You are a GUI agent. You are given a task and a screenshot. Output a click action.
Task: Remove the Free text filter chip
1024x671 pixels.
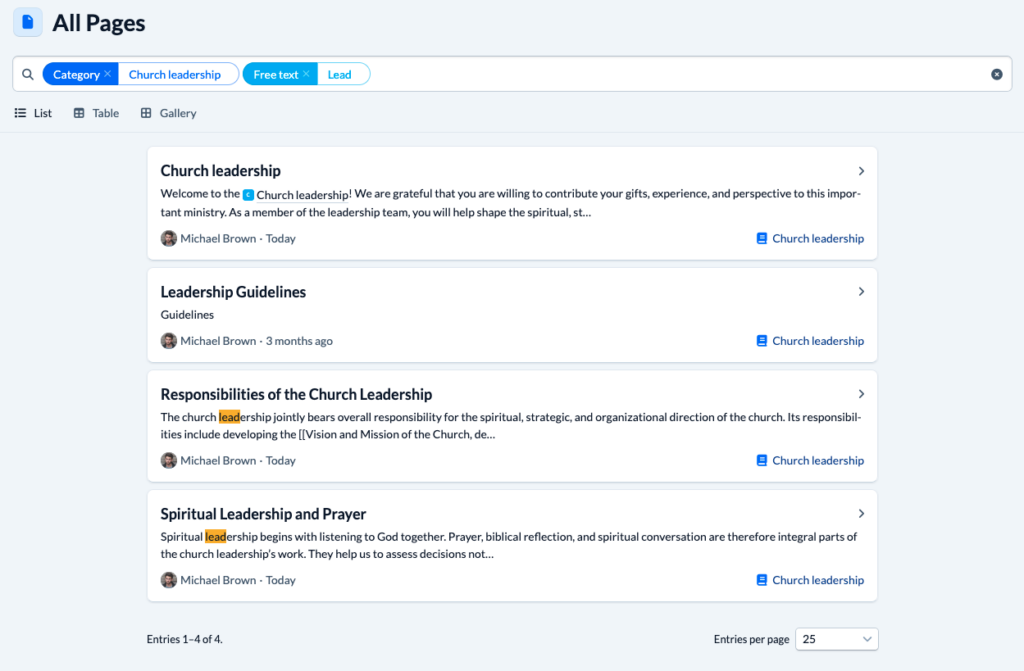click(x=306, y=74)
